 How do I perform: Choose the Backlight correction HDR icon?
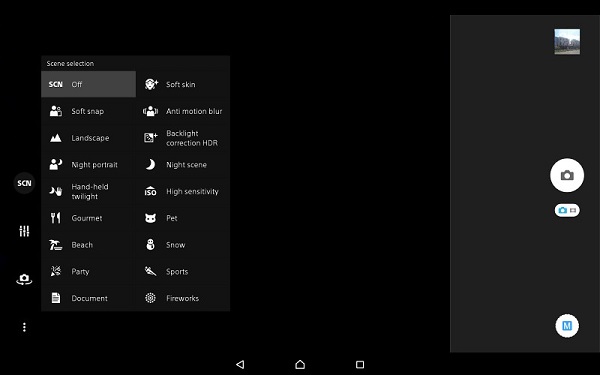[x=151, y=138]
